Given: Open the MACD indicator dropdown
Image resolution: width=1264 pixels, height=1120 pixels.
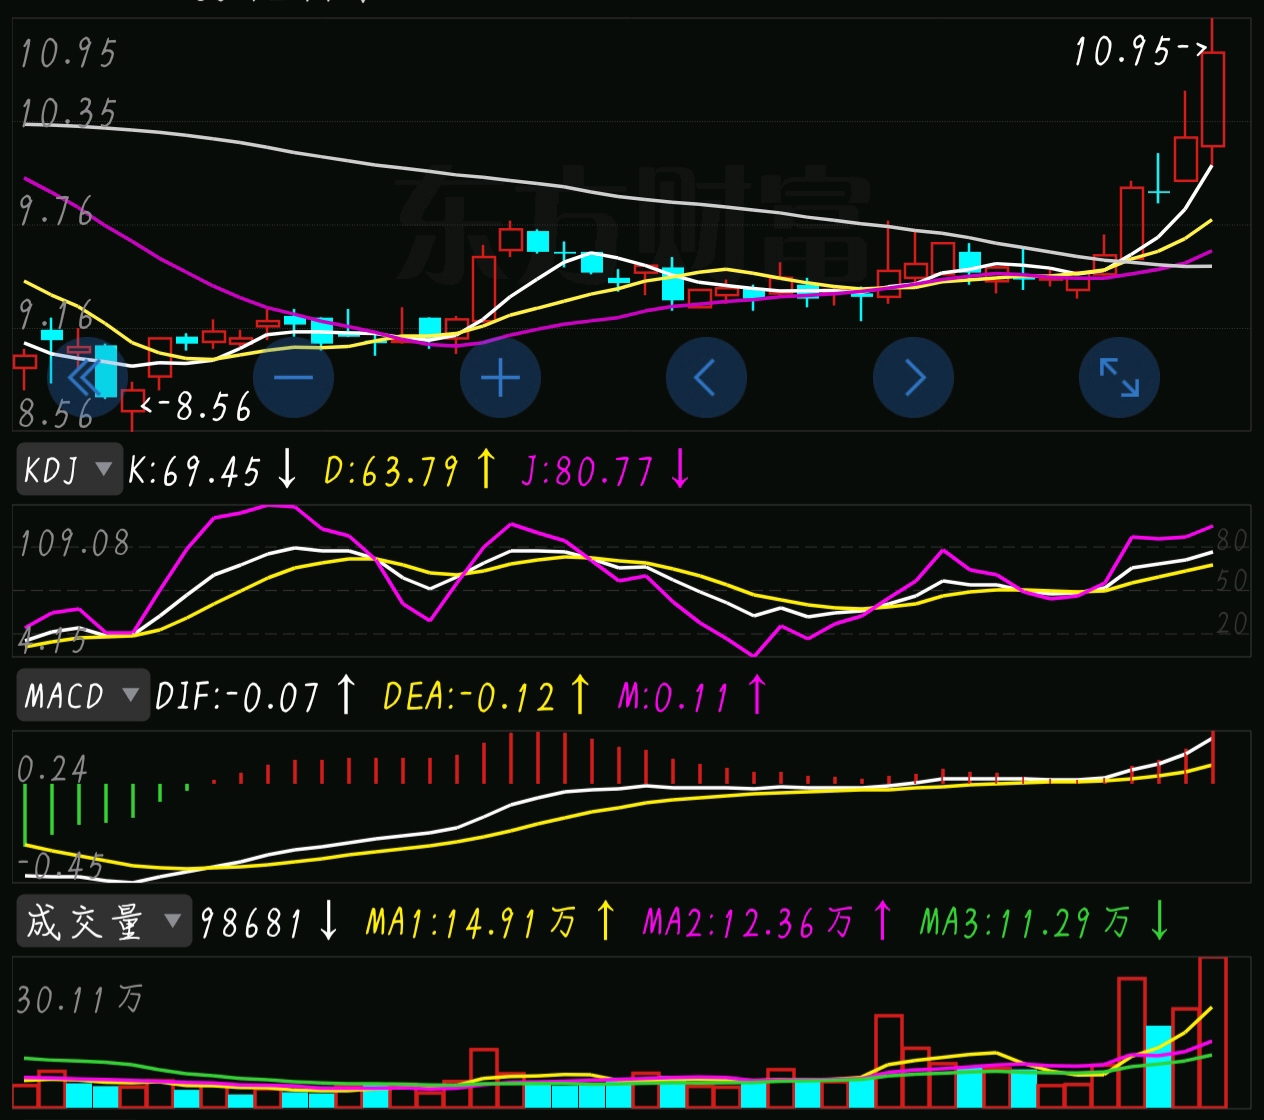Looking at the screenshot, I should 82,695.
